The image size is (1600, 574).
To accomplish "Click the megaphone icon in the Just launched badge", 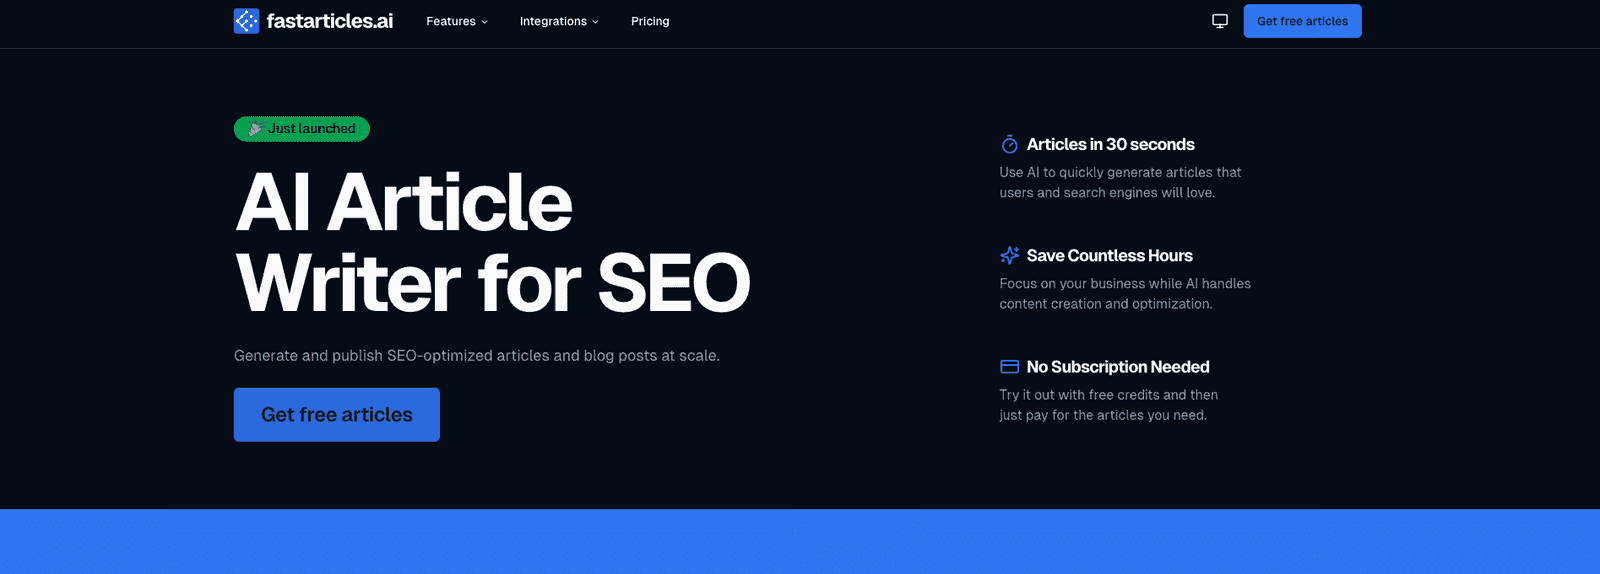I will point(255,129).
